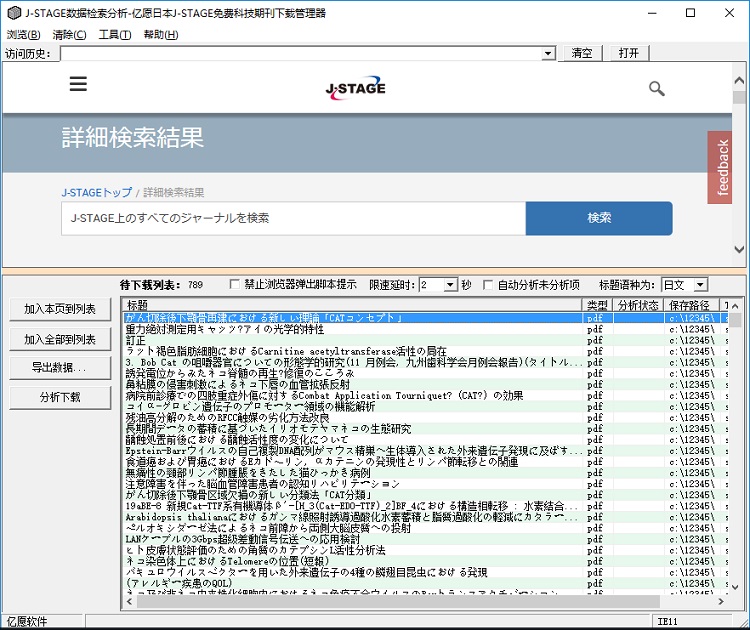Expand the 访问历史 dropdown

[549, 54]
